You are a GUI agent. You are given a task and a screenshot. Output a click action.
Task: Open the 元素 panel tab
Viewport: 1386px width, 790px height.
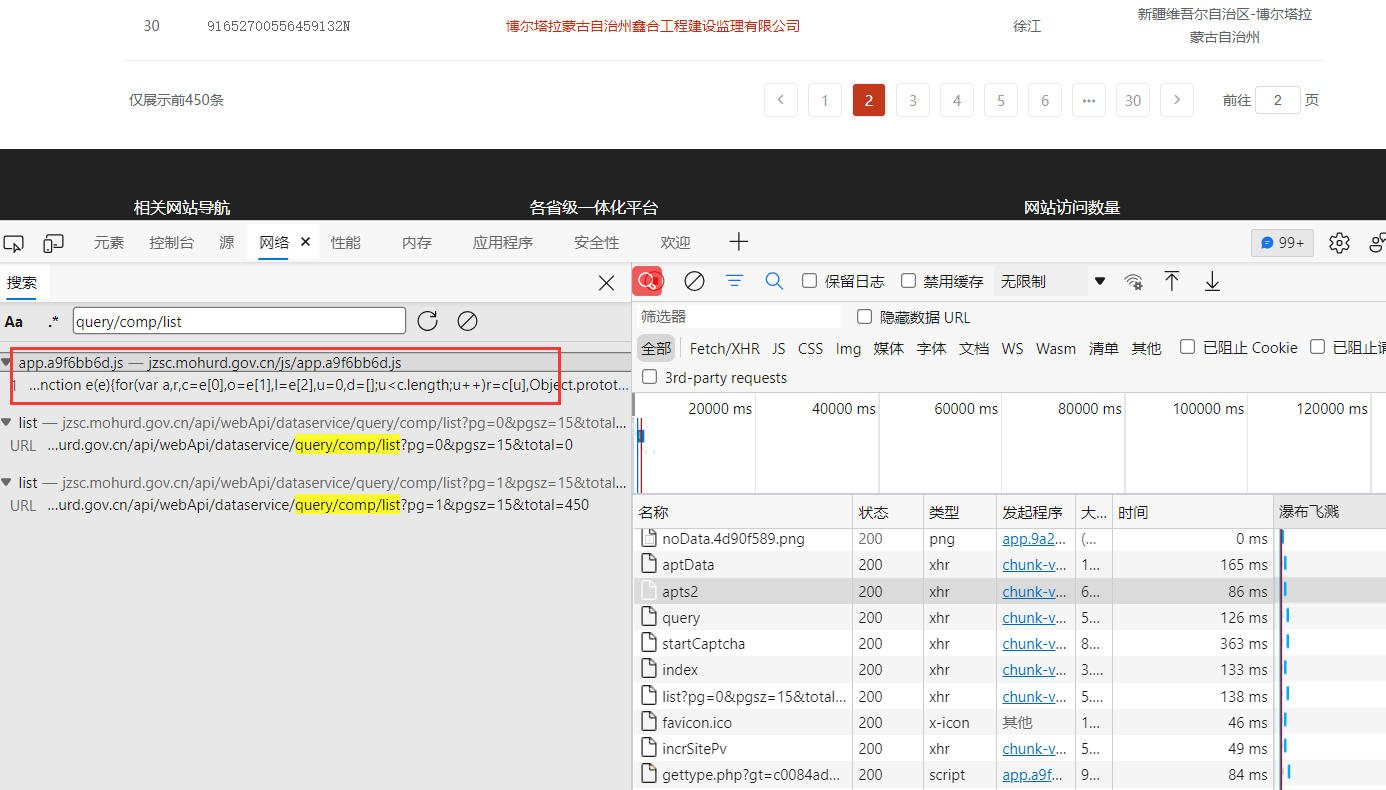[x=109, y=242]
